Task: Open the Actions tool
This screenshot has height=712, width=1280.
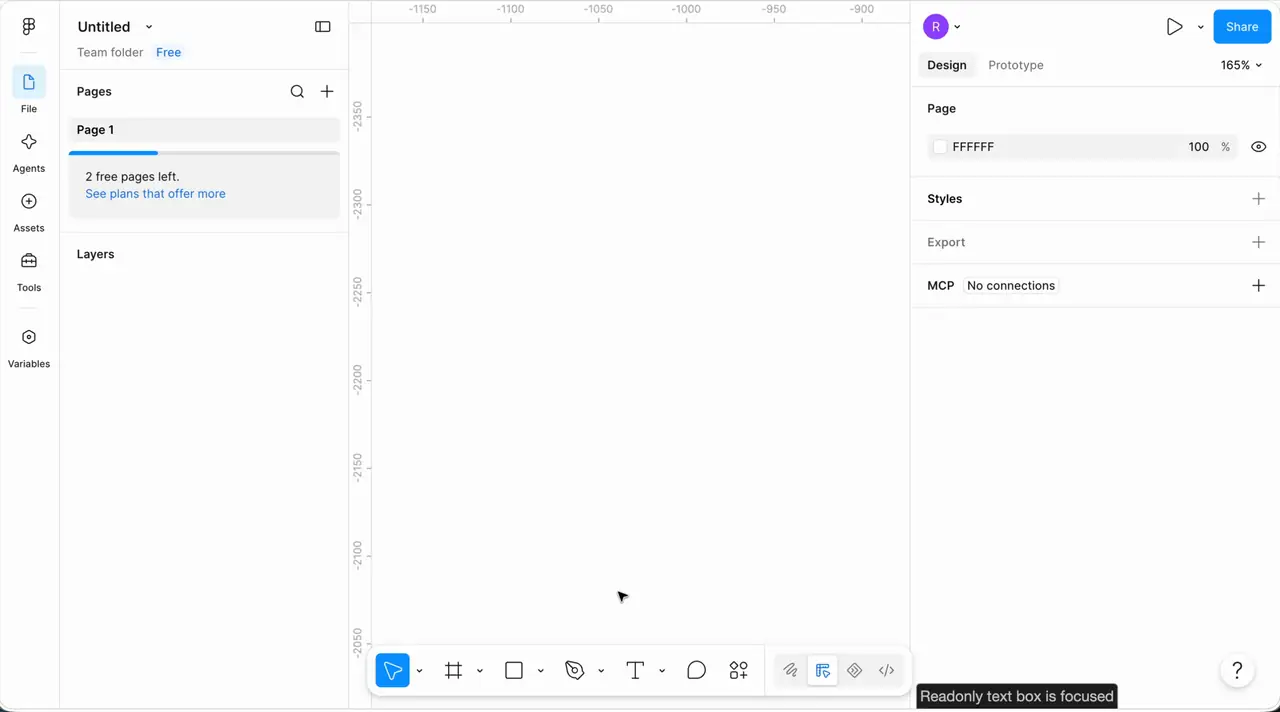Action: tap(739, 670)
